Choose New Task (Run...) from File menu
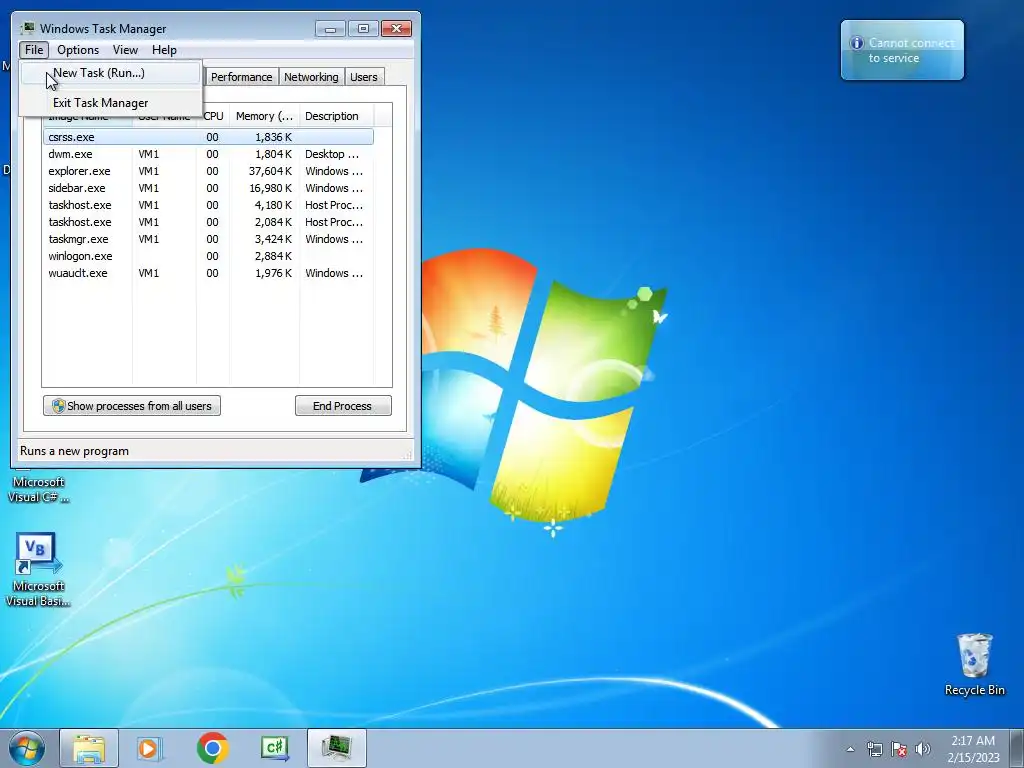The height and width of the screenshot is (768, 1024). pyautogui.click(x=110, y=72)
